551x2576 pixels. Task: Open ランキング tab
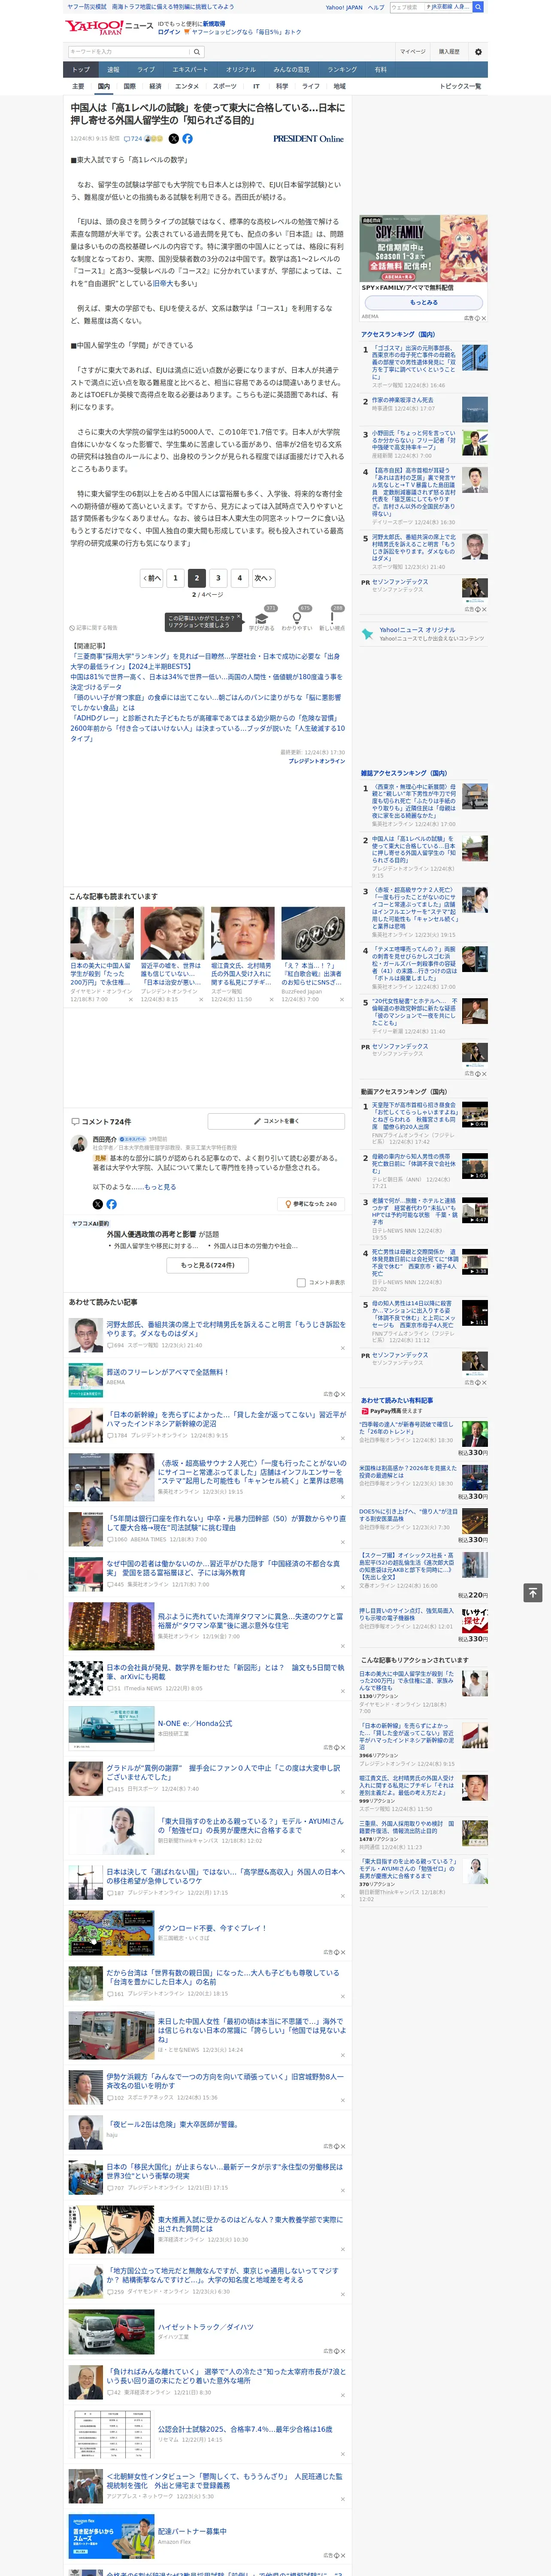(x=342, y=70)
